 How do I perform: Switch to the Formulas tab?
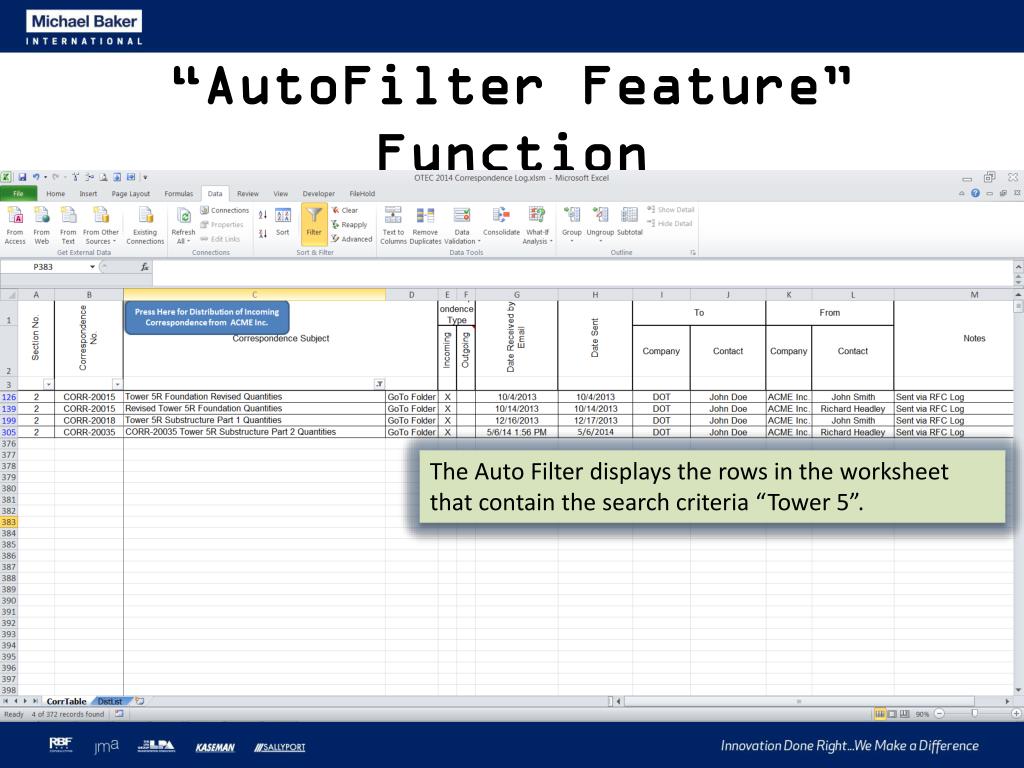click(179, 194)
